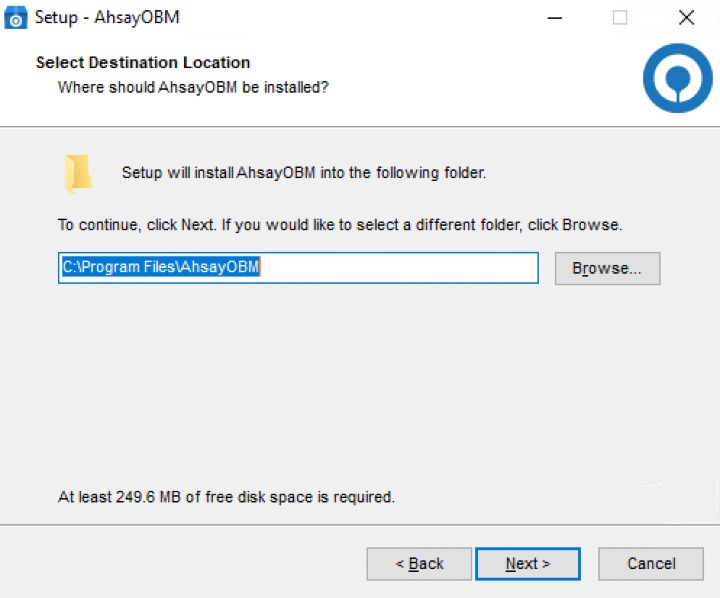The width and height of the screenshot is (720, 598).
Task: Click the yellow folder icon
Action: [78, 173]
